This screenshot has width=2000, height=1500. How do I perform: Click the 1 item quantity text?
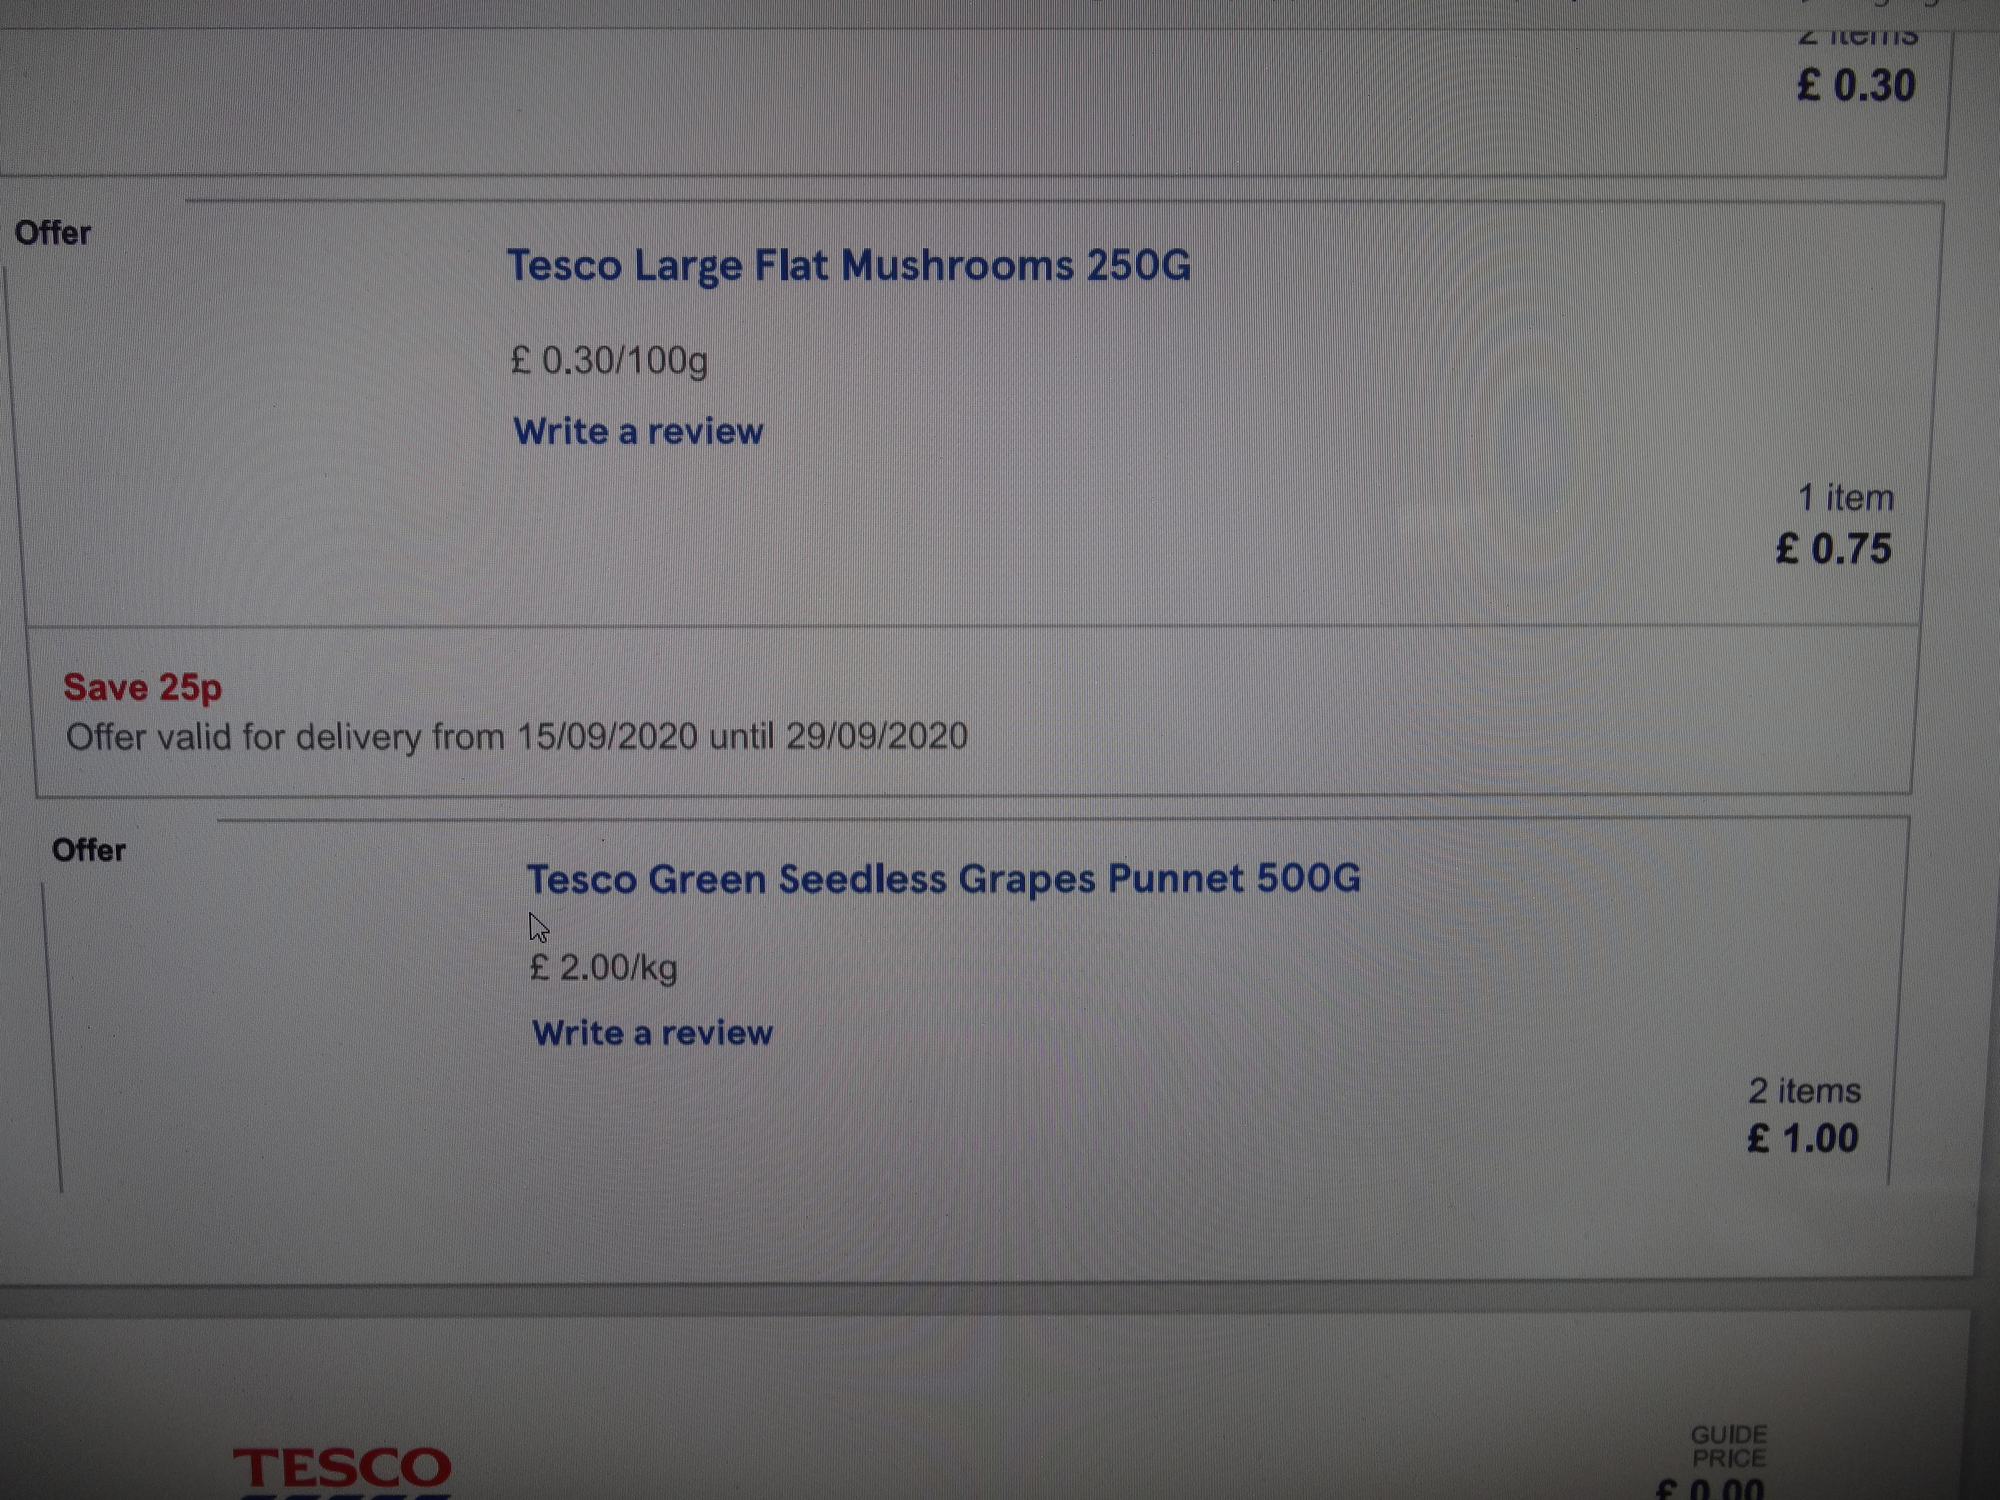pos(1846,497)
